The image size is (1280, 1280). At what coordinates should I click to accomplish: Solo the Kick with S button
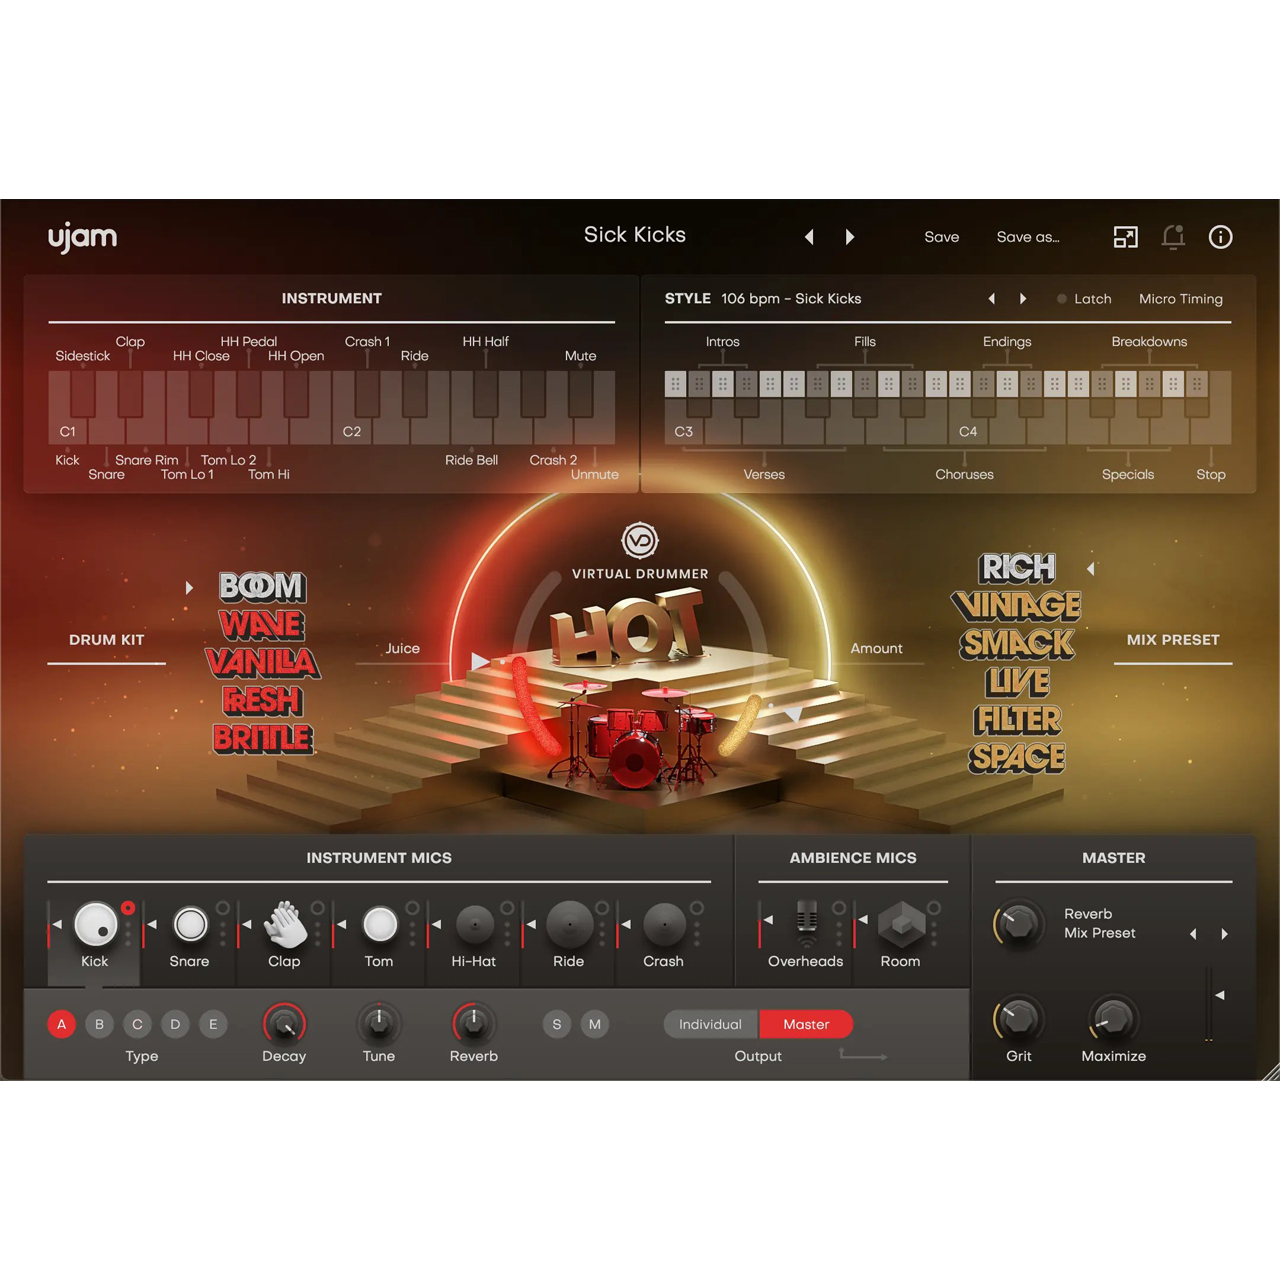click(557, 1024)
